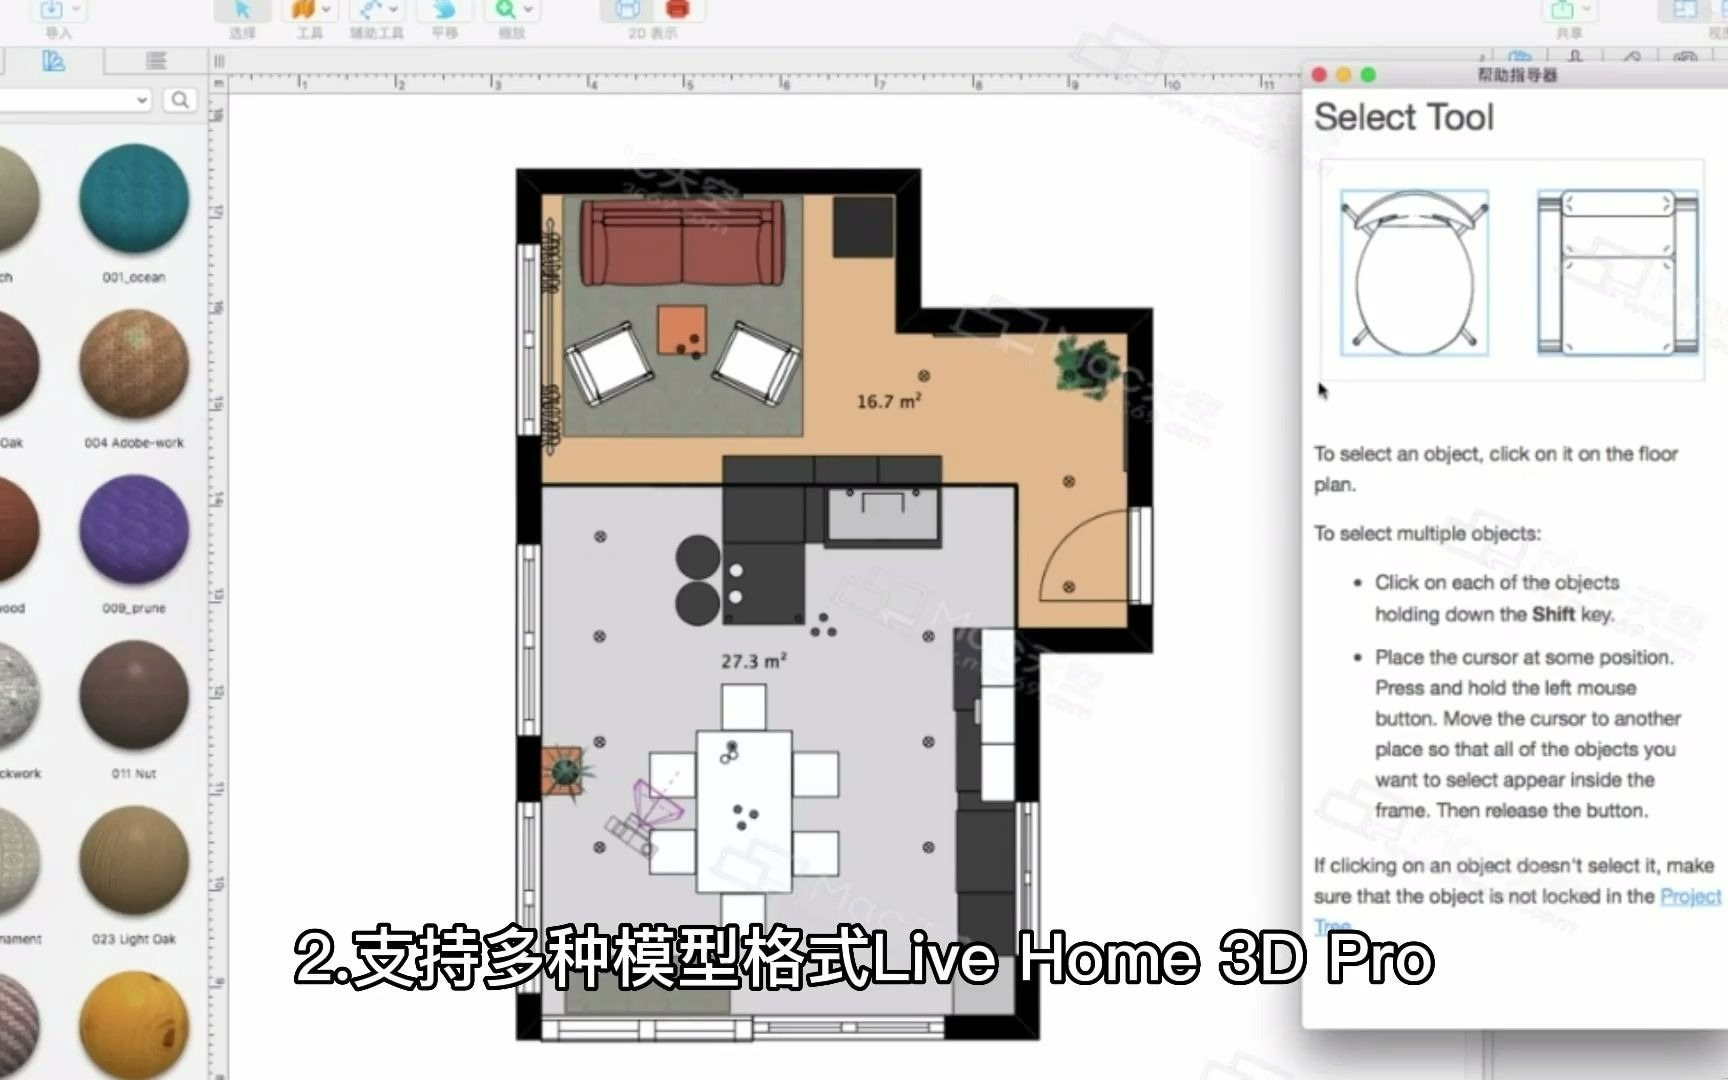Click the Zoom (缩放) magnifier icon
Image resolution: width=1728 pixels, height=1080 pixels.
(506, 9)
